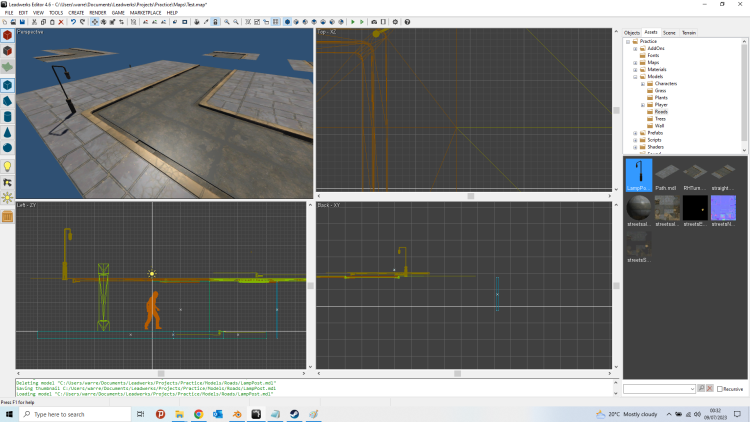
Task: Click the Save floppy disk icon
Action: coord(24,21)
